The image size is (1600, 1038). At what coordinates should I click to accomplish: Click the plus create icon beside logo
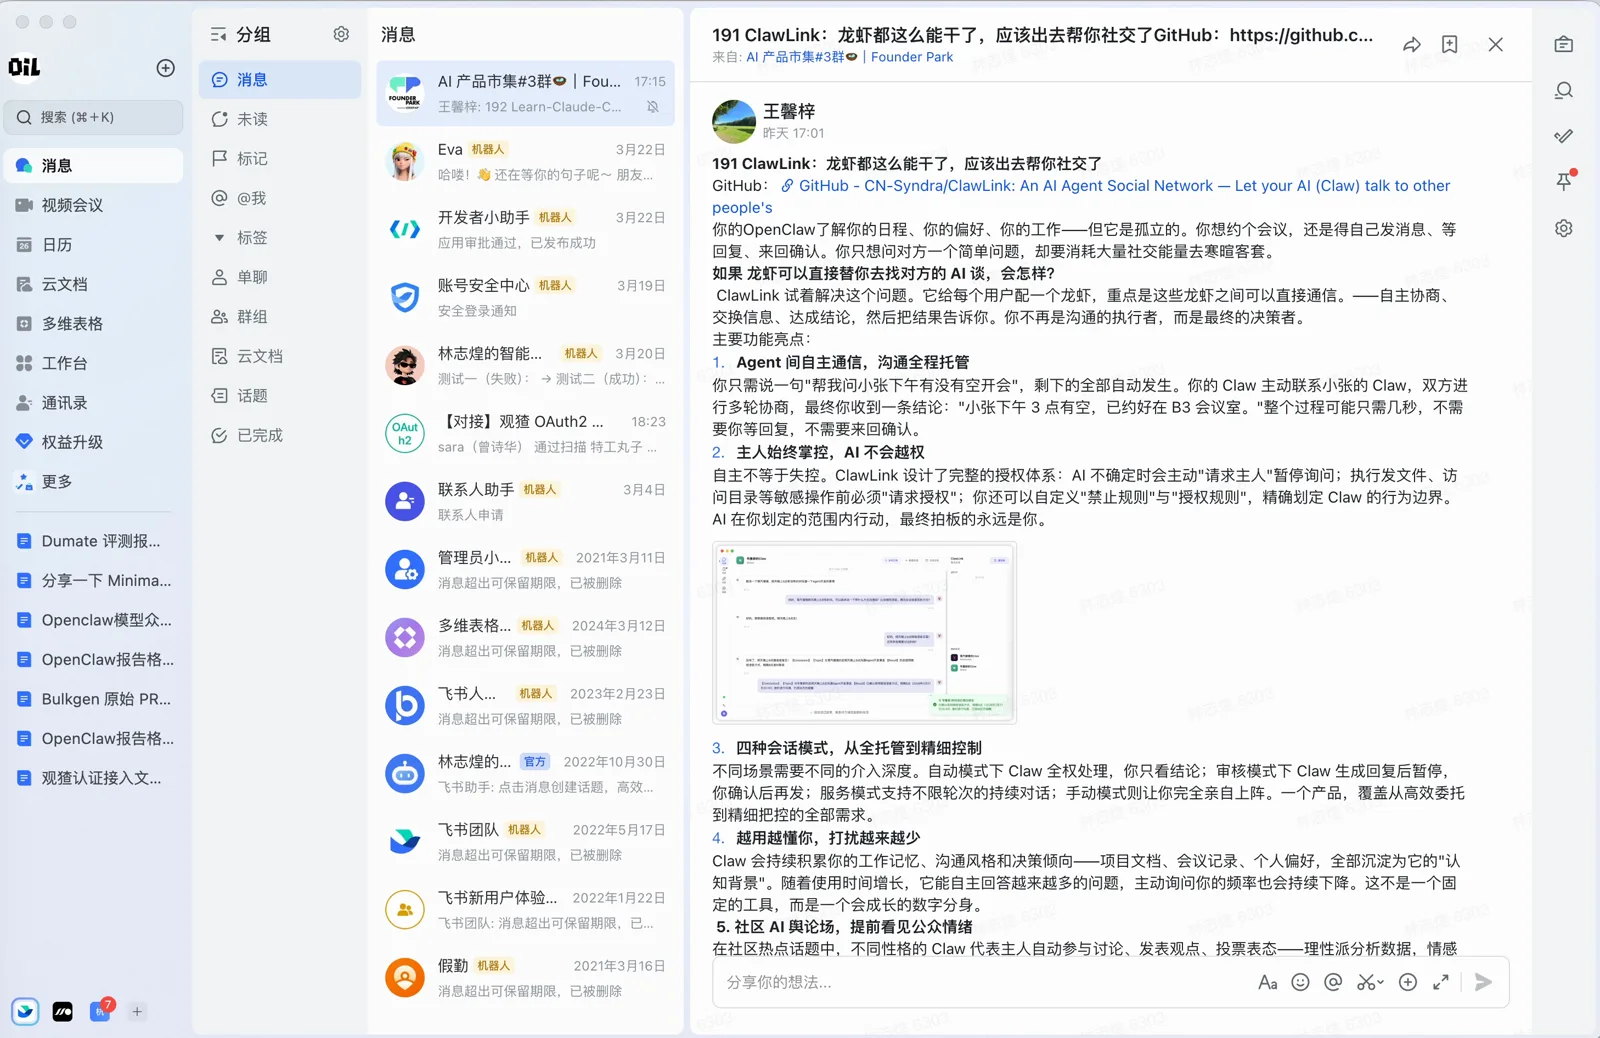(166, 68)
